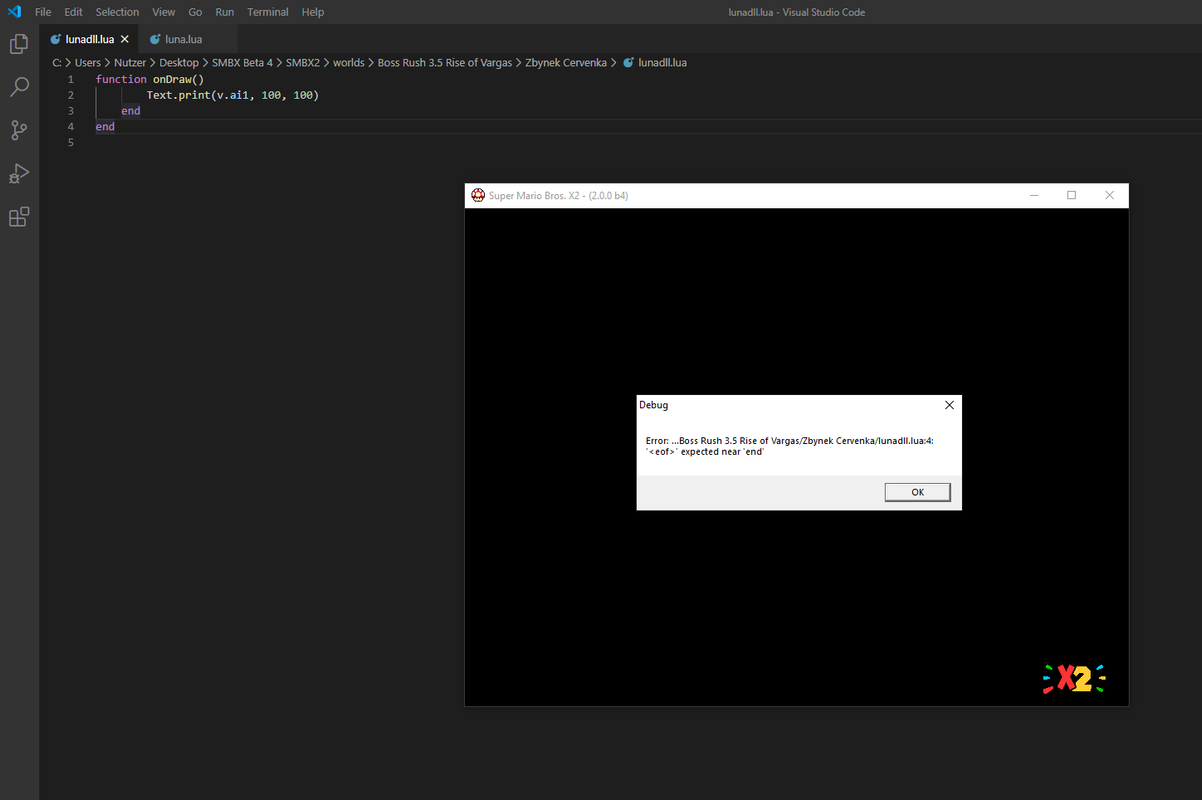Open the Search view in activity bar

19,87
